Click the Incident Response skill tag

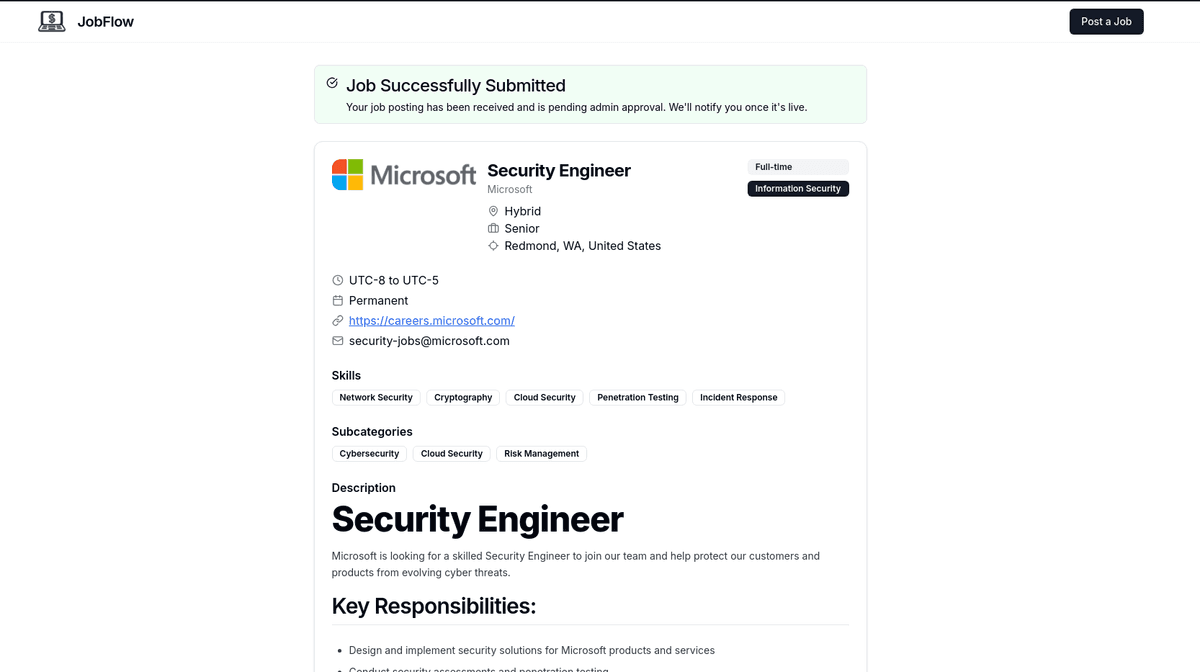(x=739, y=397)
